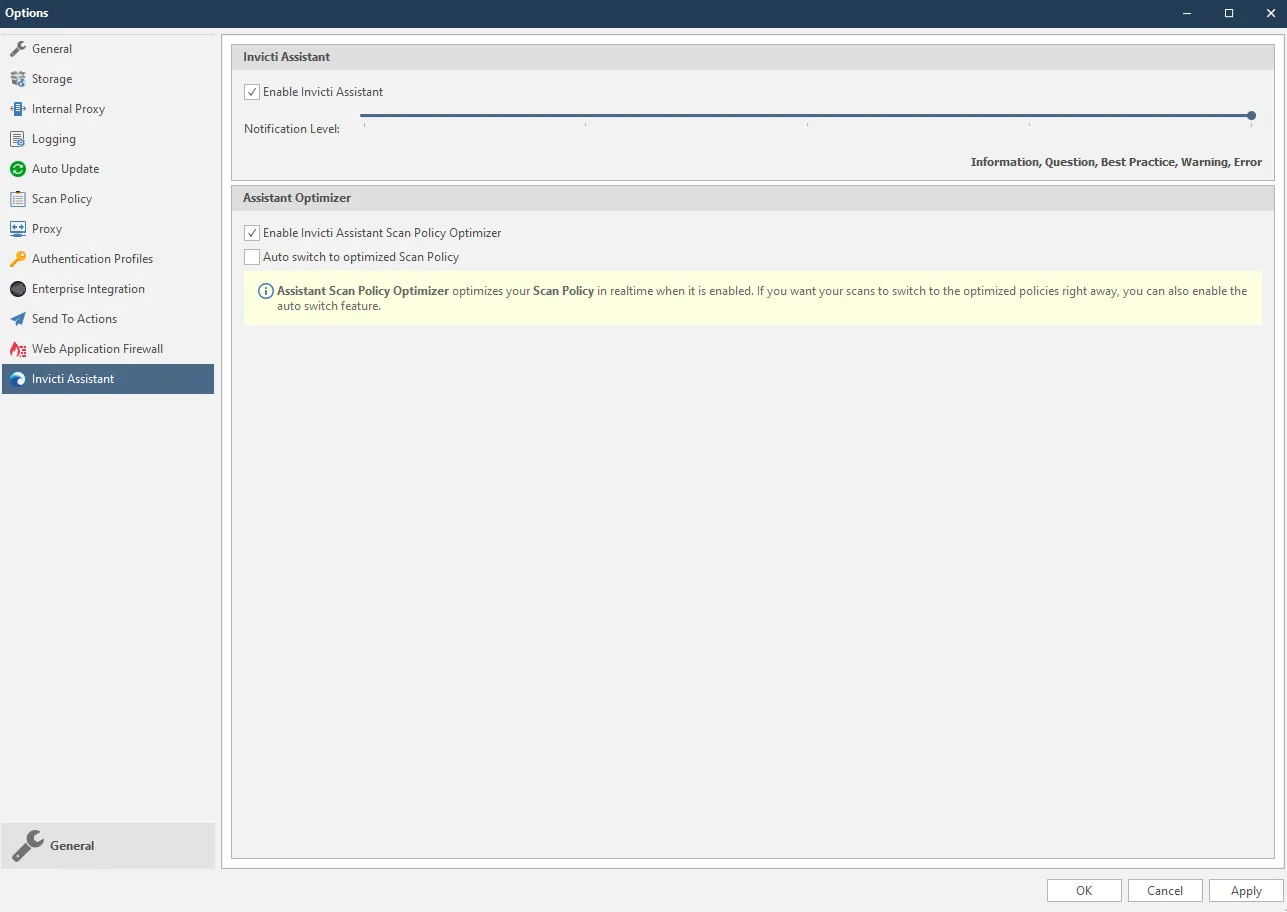Click the General label in bottom sidebar panel
1287x912 pixels.
72,846
